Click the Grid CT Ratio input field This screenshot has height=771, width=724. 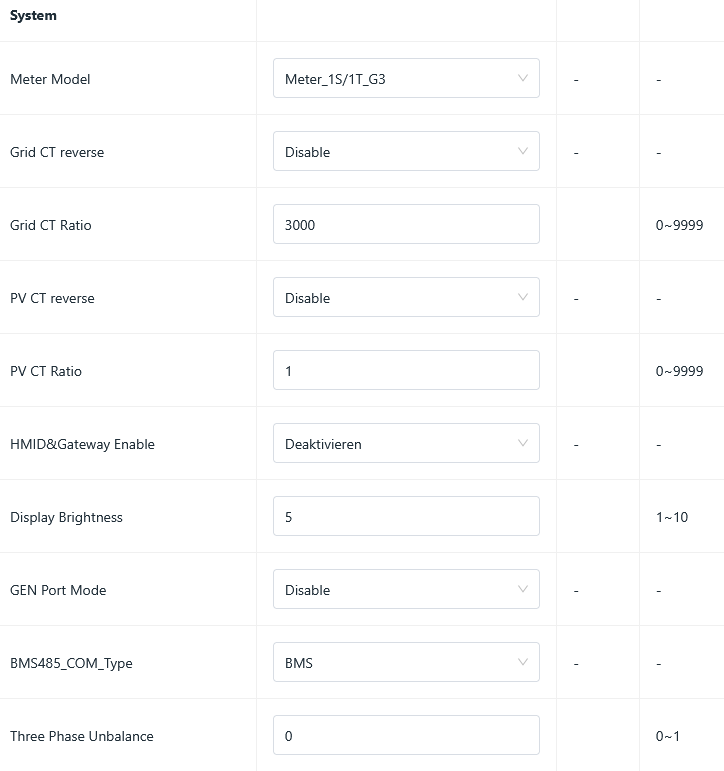point(405,225)
